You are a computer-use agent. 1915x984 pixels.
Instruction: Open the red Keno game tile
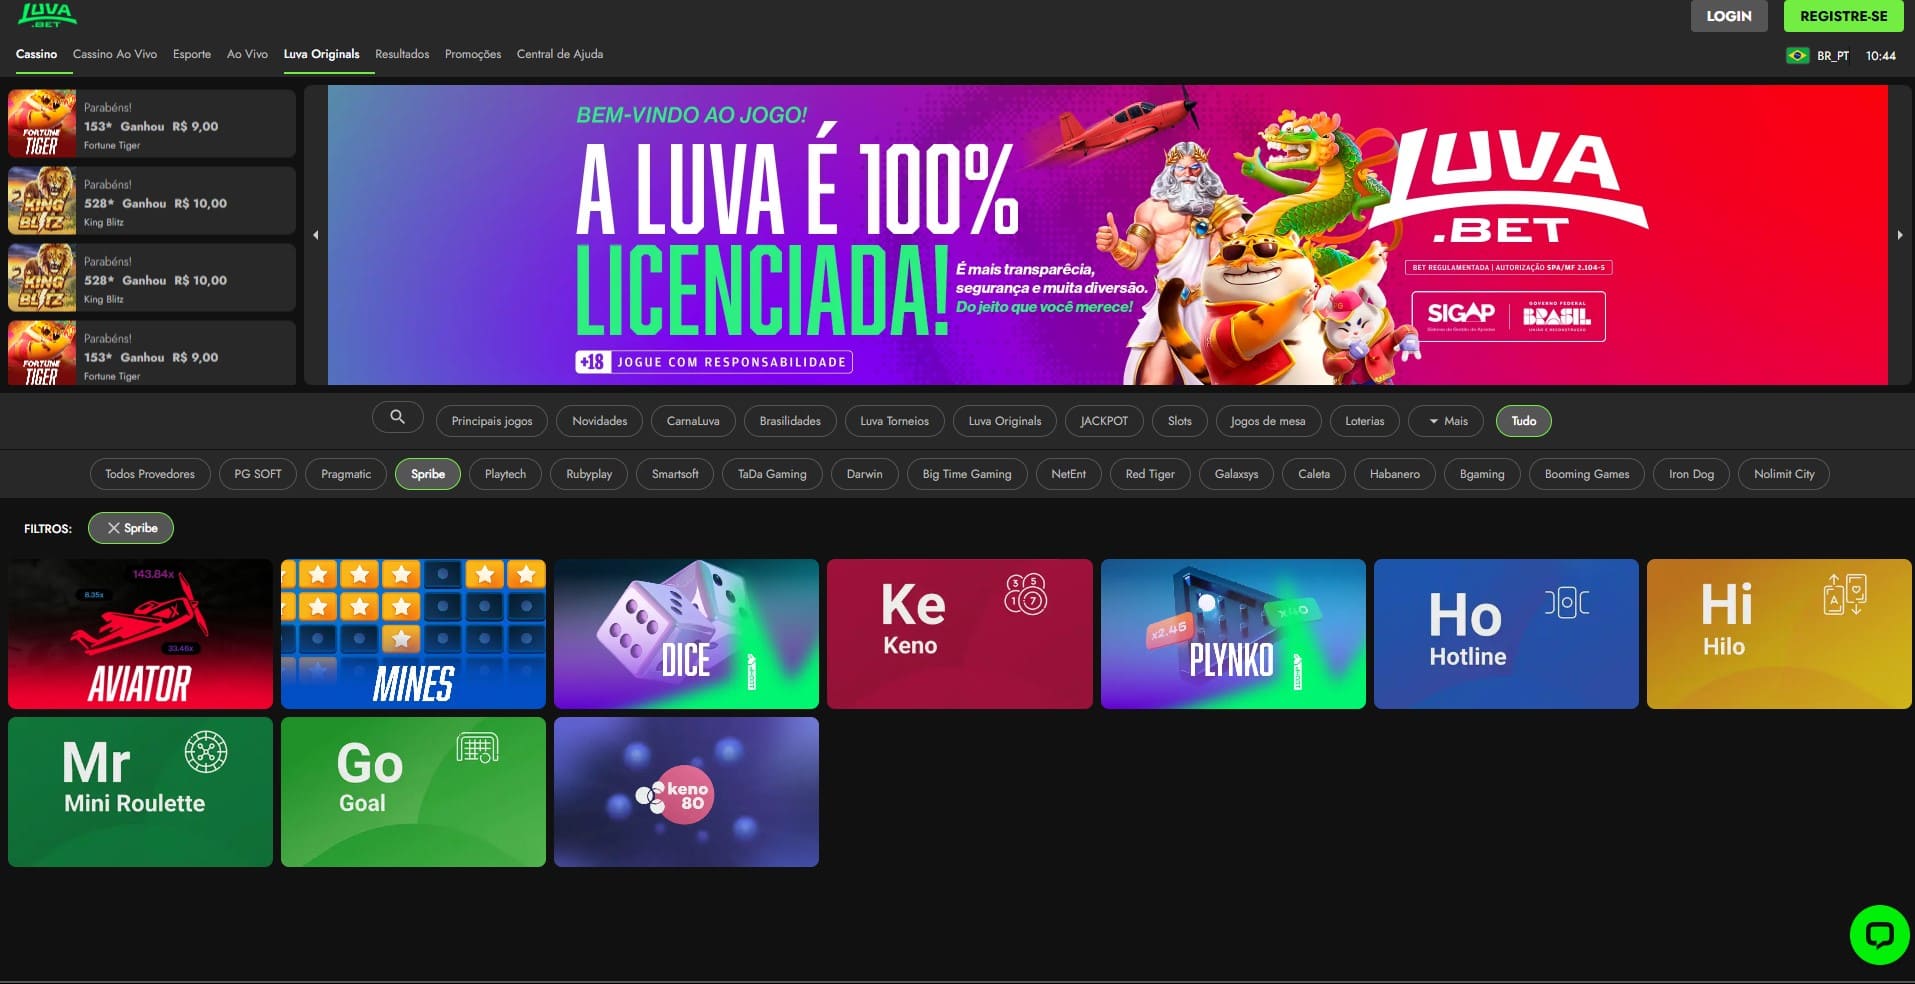pyautogui.click(x=959, y=634)
